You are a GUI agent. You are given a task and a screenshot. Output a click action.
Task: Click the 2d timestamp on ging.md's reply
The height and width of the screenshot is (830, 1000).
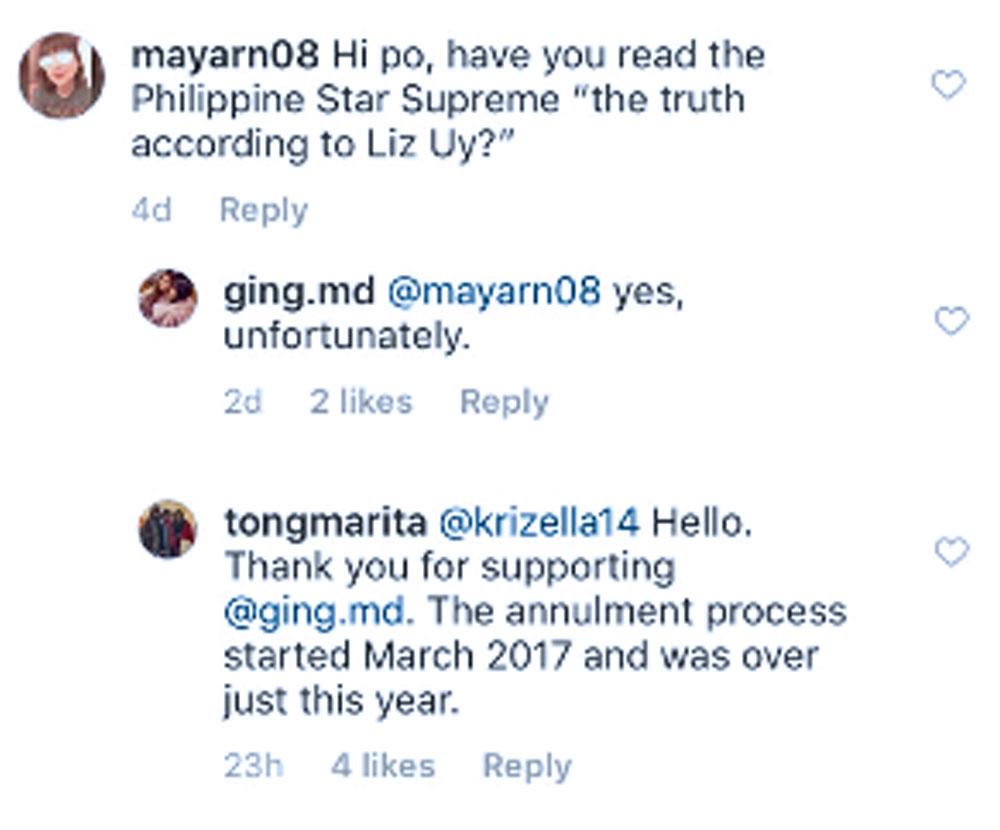[243, 402]
